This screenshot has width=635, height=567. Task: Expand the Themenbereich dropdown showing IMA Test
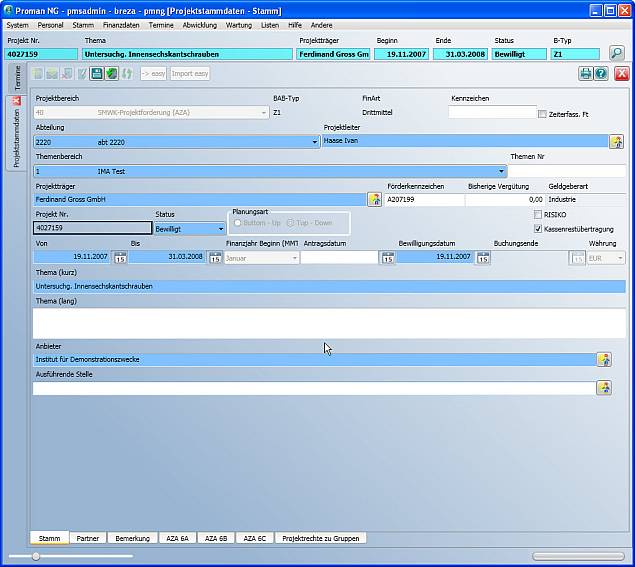[501, 171]
